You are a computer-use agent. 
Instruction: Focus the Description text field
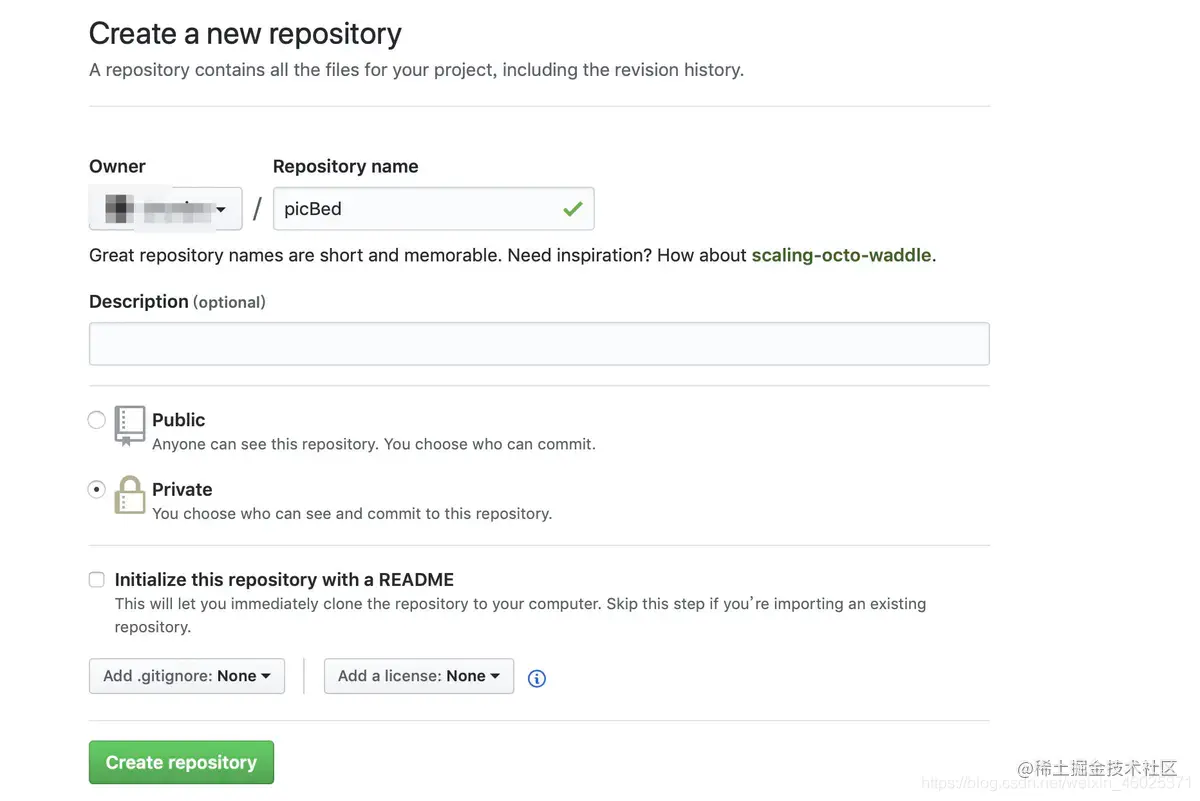[x=539, y=344]
